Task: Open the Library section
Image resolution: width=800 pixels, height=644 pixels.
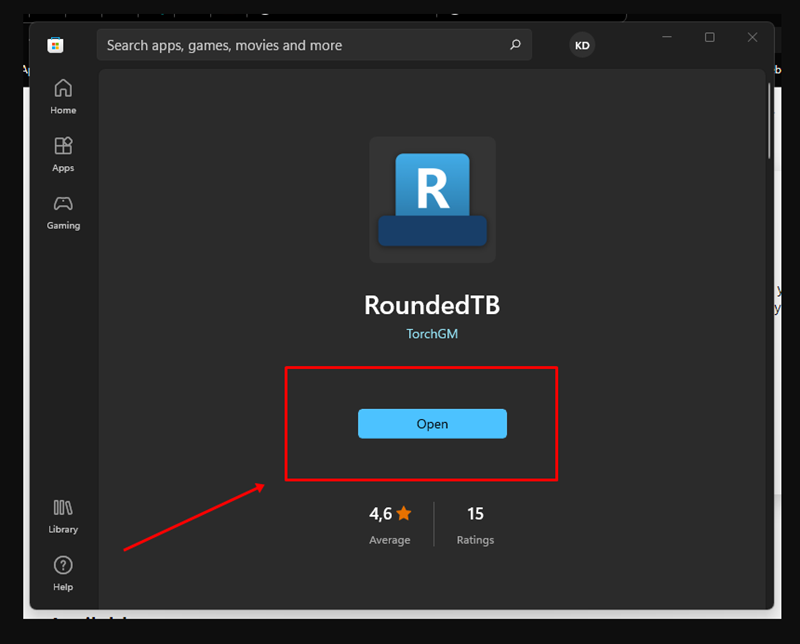Action: [63, 516]
